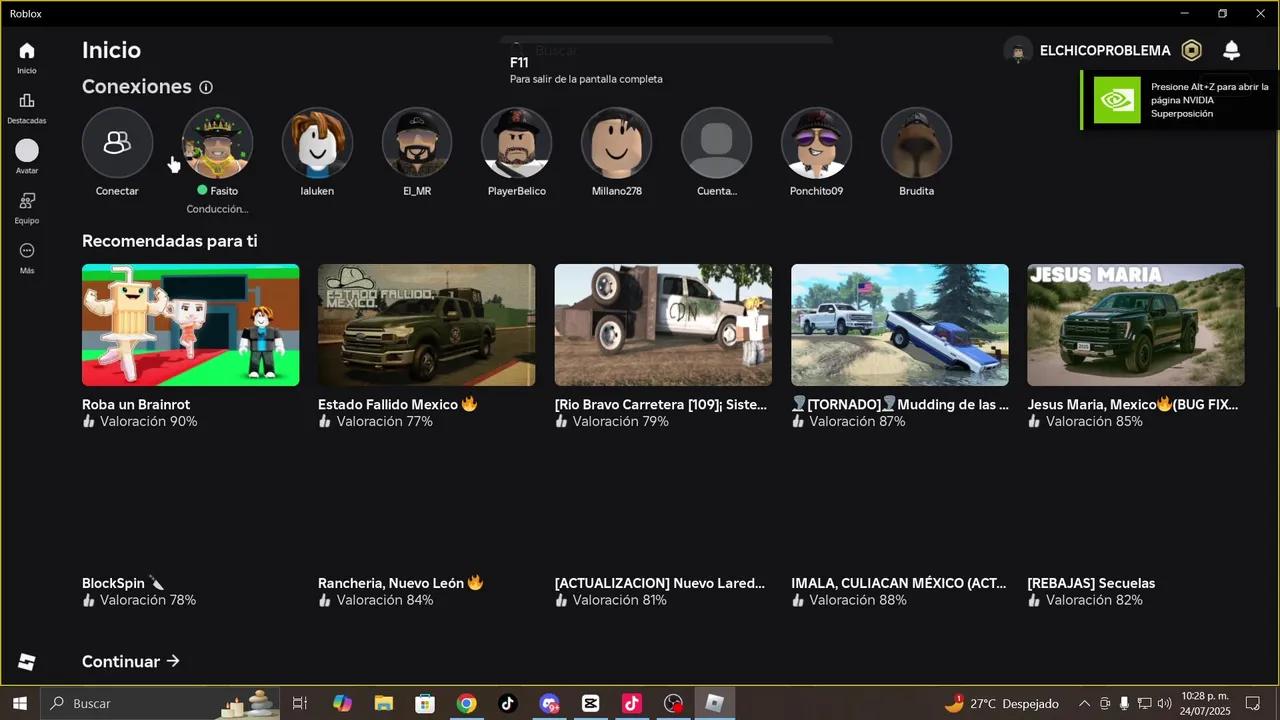
Task: Launch OBS Studio from the taskbar
Action: click(673, 703)
